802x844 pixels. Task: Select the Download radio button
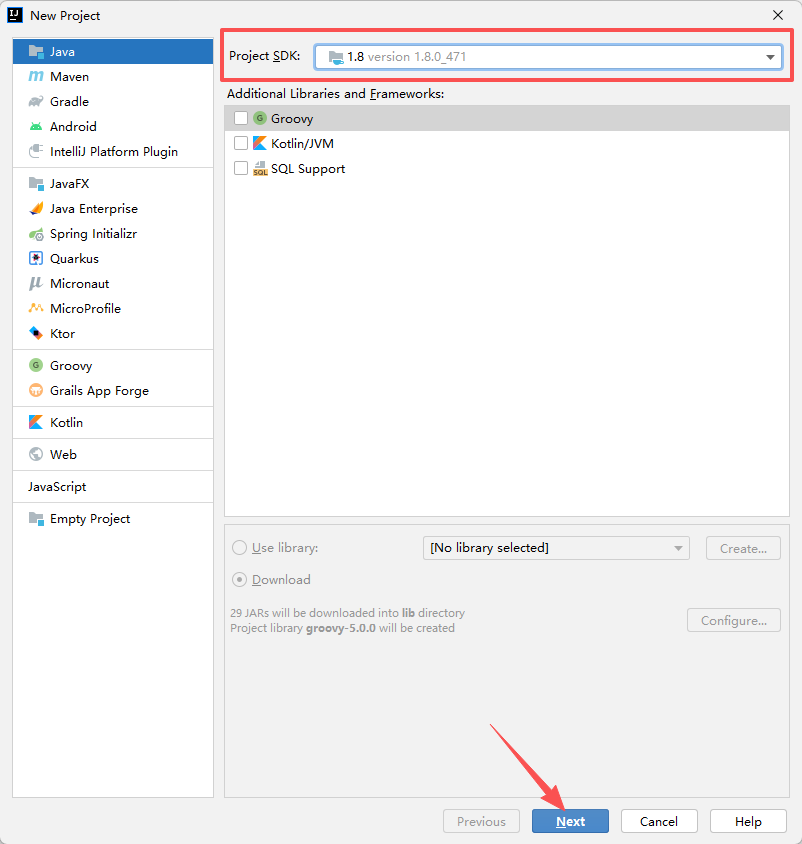point(240,580)
